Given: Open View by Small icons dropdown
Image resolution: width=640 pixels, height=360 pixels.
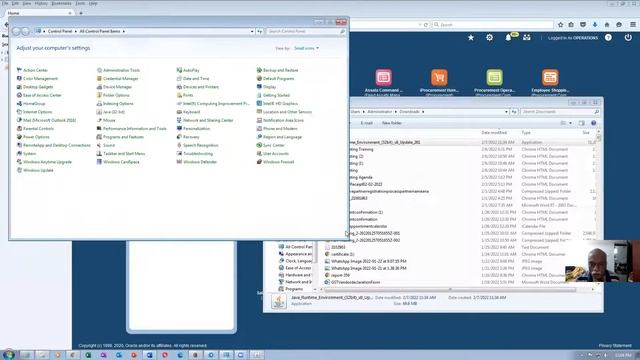Looking at the screenshot, I should click(x=307, y=48).
